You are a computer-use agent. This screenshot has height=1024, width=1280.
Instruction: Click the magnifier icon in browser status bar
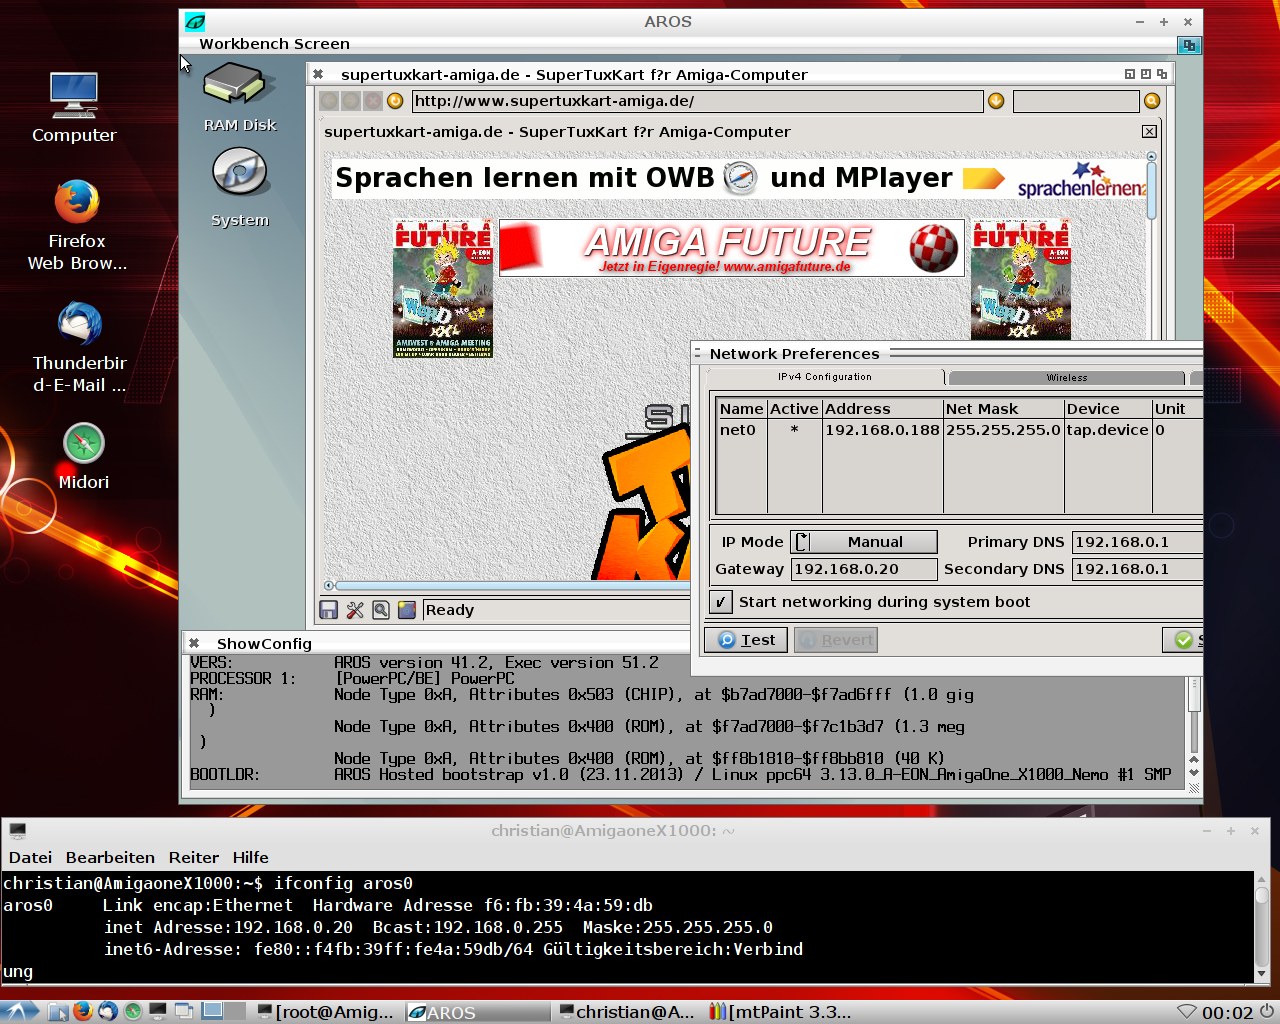coord(381,610)
